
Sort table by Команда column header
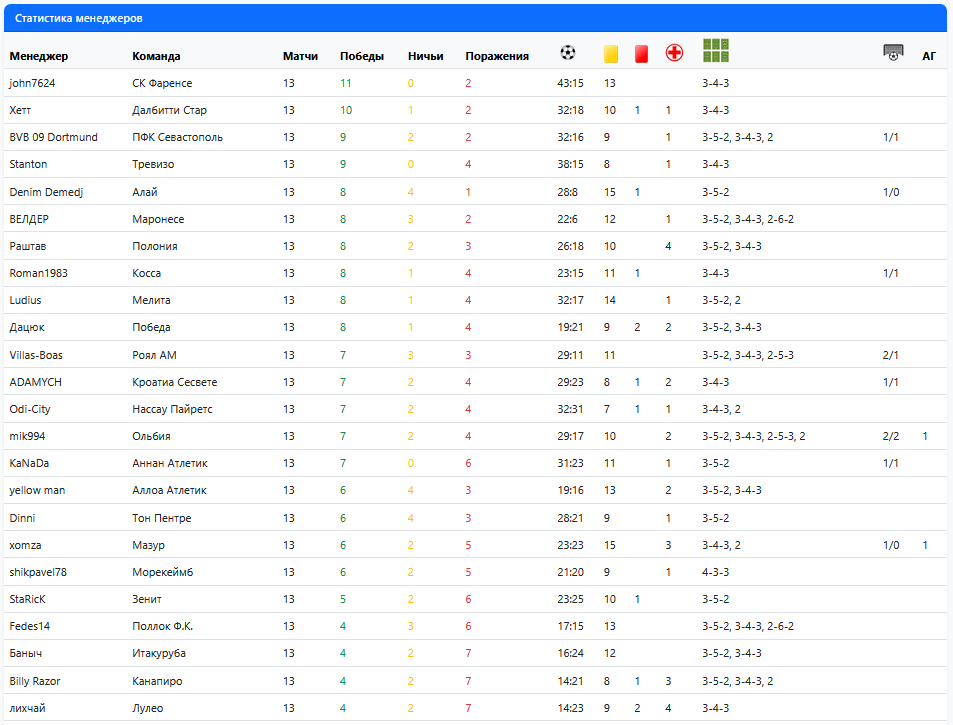pyautogui.click(x=156, y=56)
